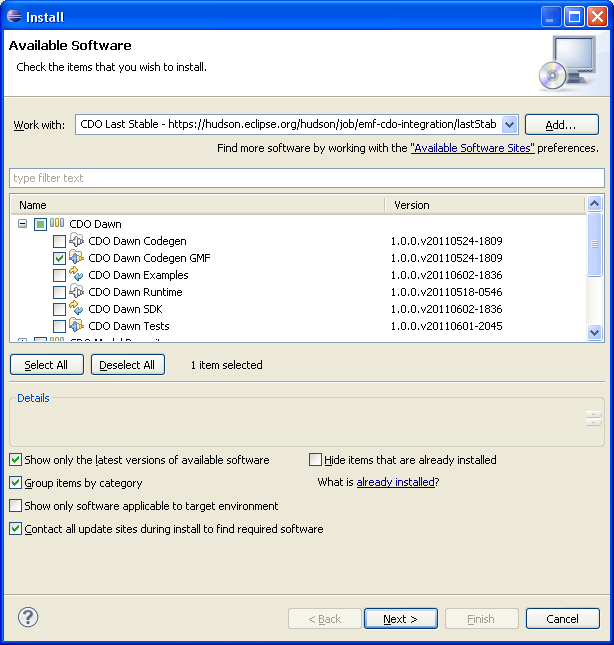Screen dimensions: 614x645
Task: Collapse the CDO Dawn tree node
Action: [23, 224]
